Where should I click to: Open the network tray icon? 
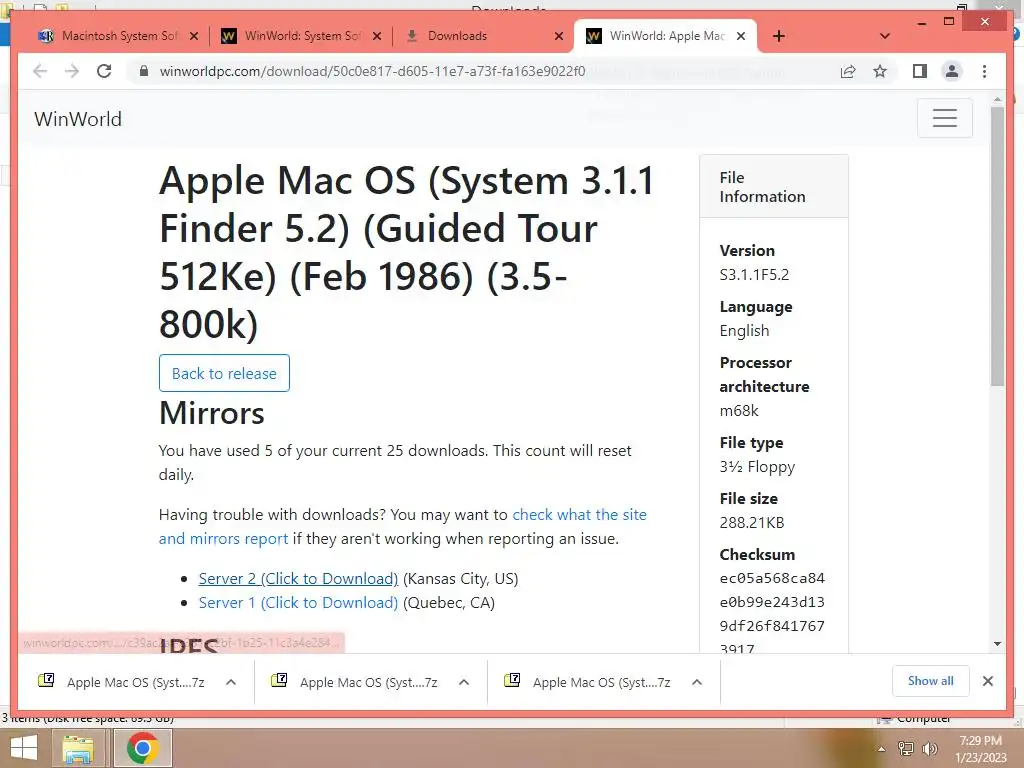906,748
